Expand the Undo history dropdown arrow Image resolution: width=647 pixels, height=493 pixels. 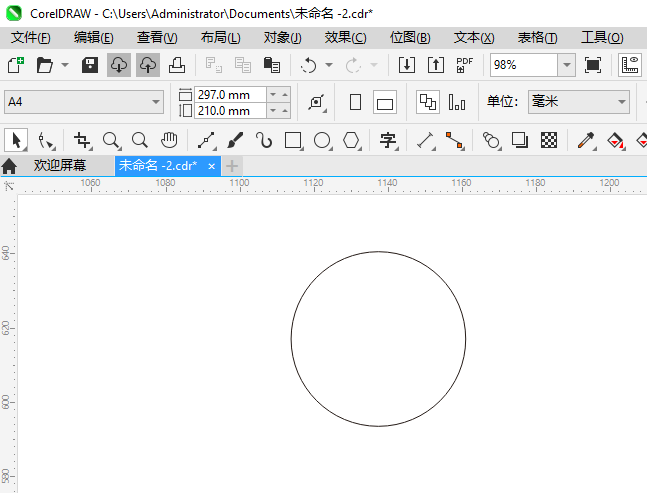click(329, 65)
